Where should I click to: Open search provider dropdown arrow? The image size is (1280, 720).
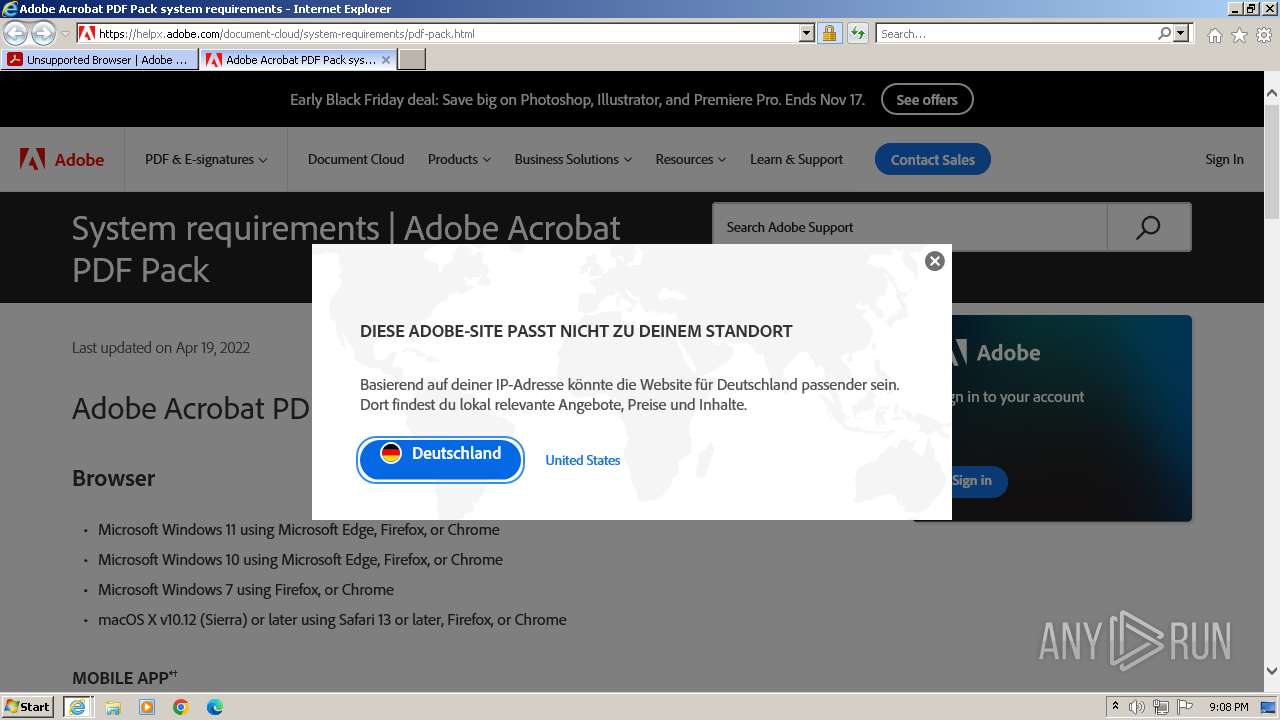1182,33
